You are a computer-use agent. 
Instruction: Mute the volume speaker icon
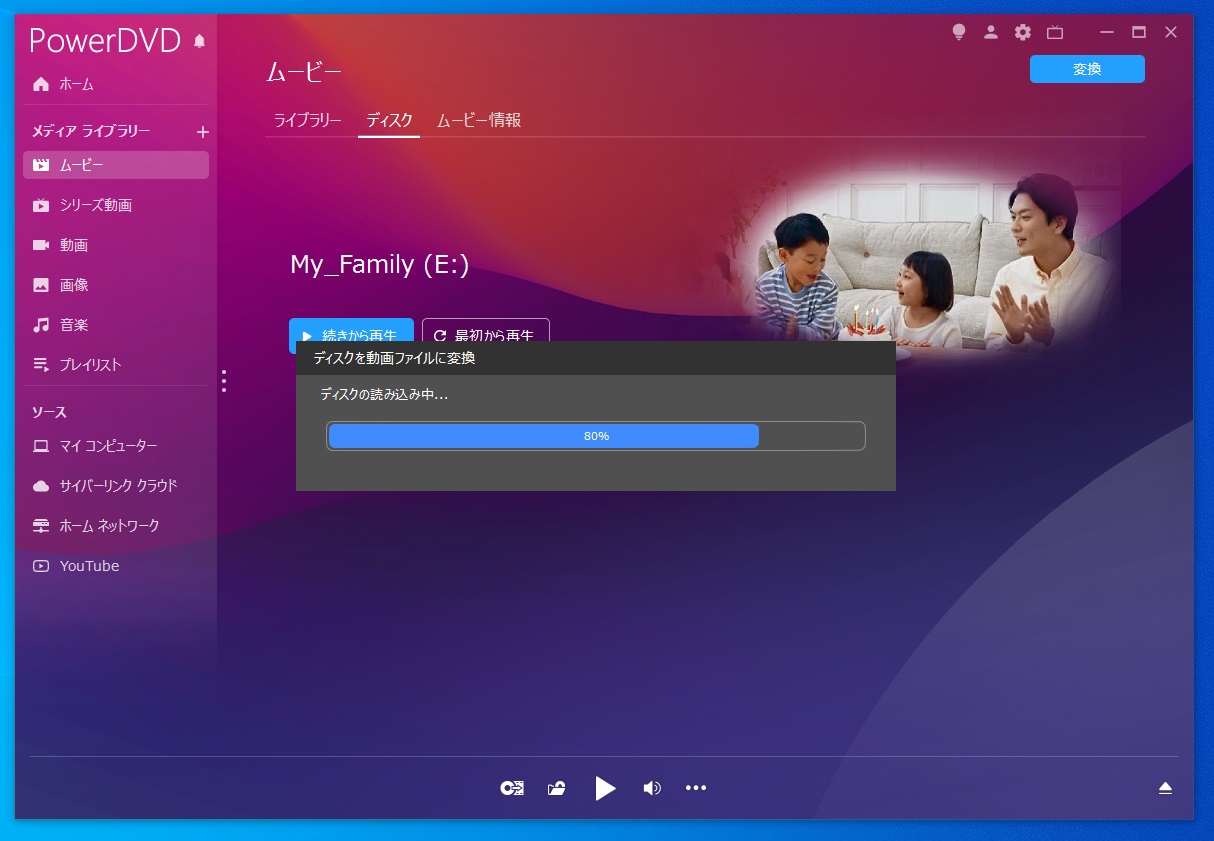(652, 788)
